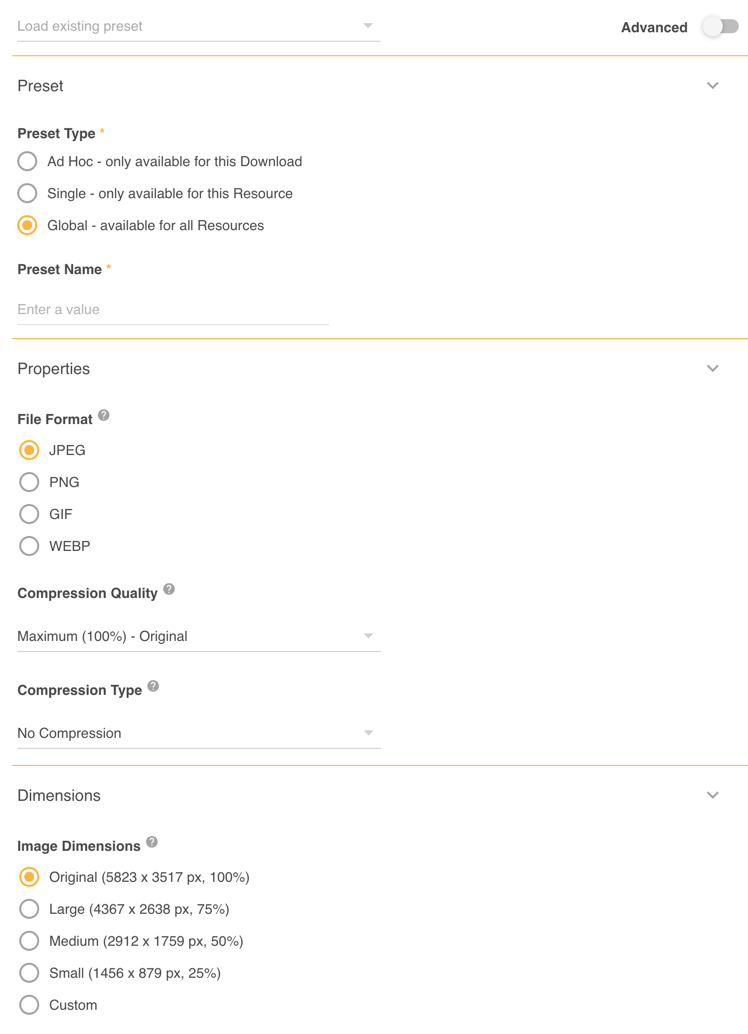The width and height of the screenshot is (748, 1034).
Task: Toggle the Advanced switch
Action: coord(720,27)
